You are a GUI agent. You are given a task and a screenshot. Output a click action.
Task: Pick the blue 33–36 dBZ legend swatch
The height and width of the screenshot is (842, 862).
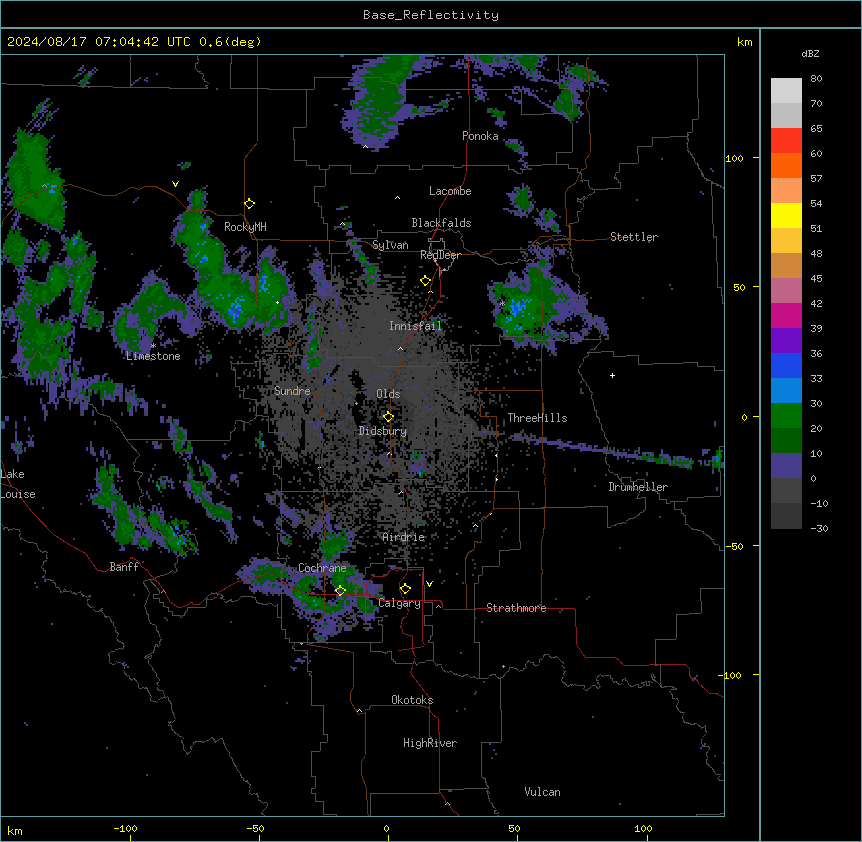(x=786, y=365)
